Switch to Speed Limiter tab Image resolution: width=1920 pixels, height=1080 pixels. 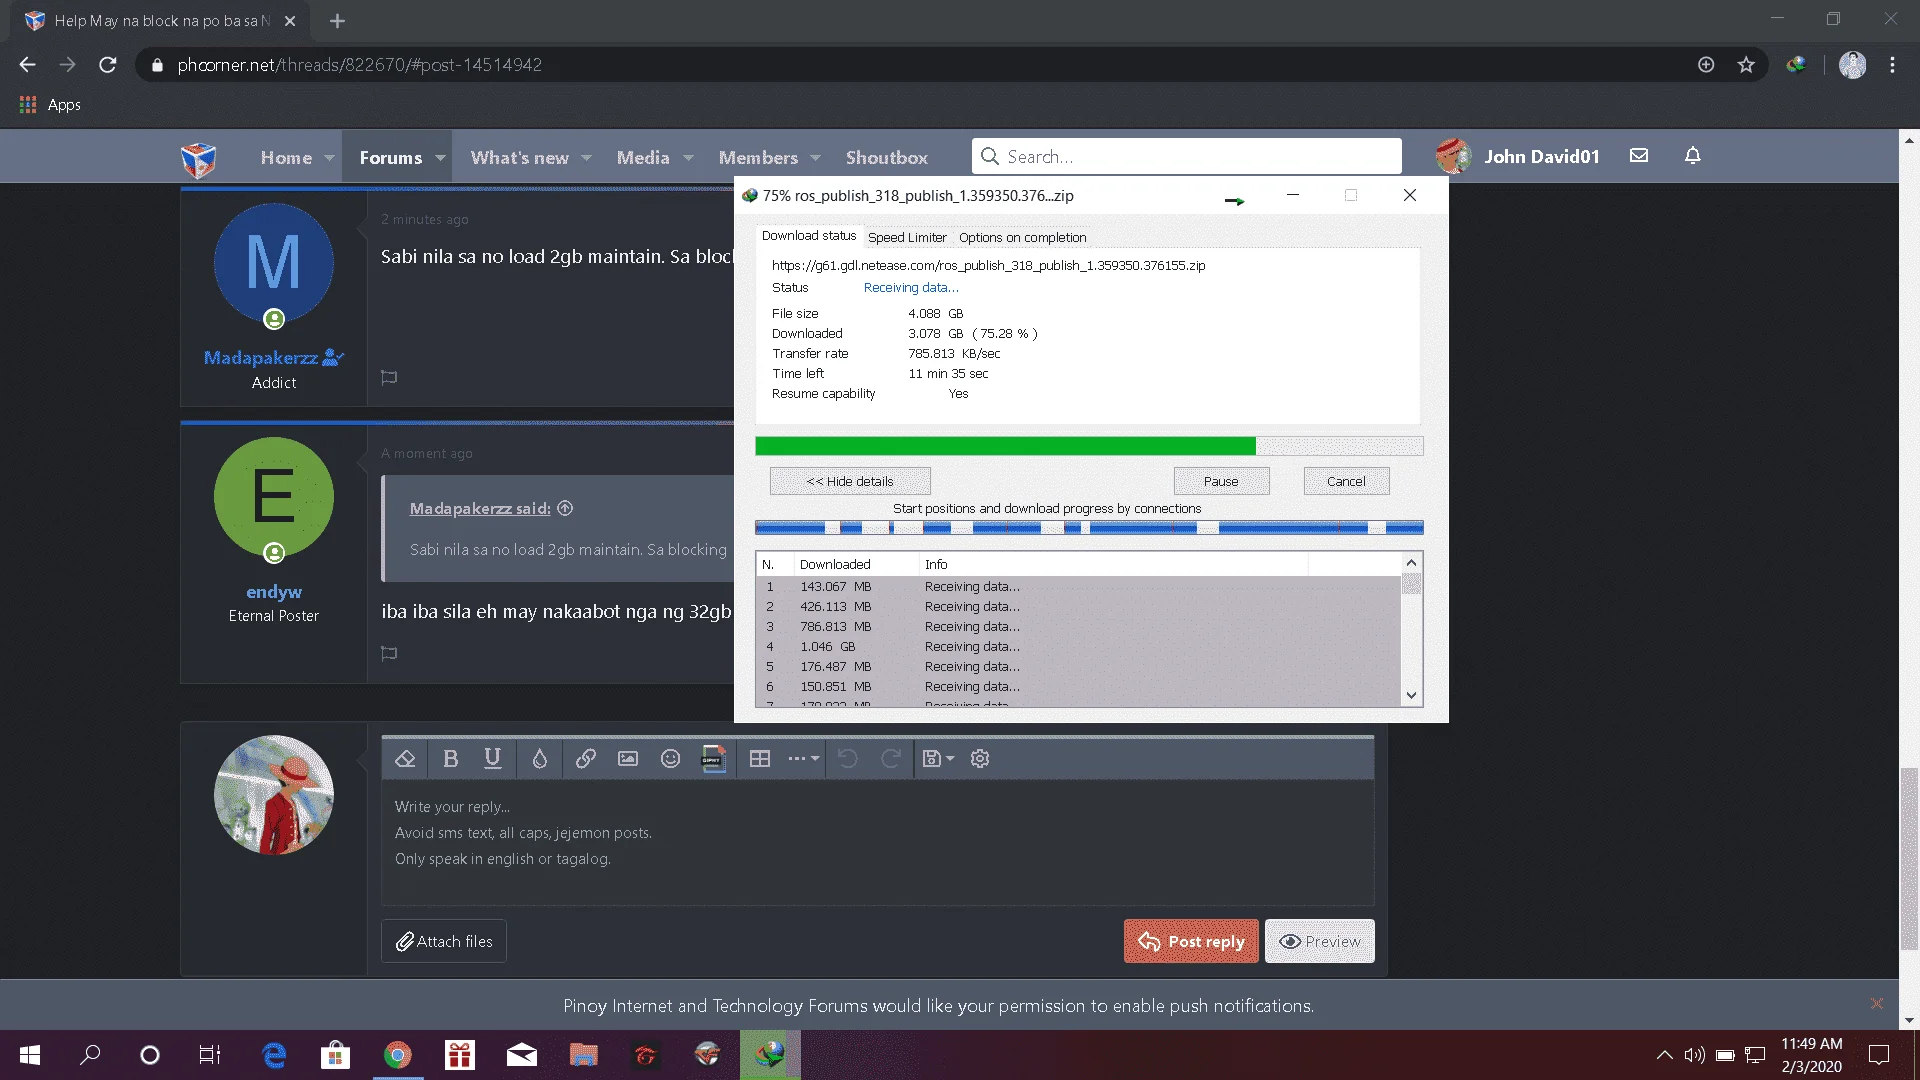pos(907,238)
